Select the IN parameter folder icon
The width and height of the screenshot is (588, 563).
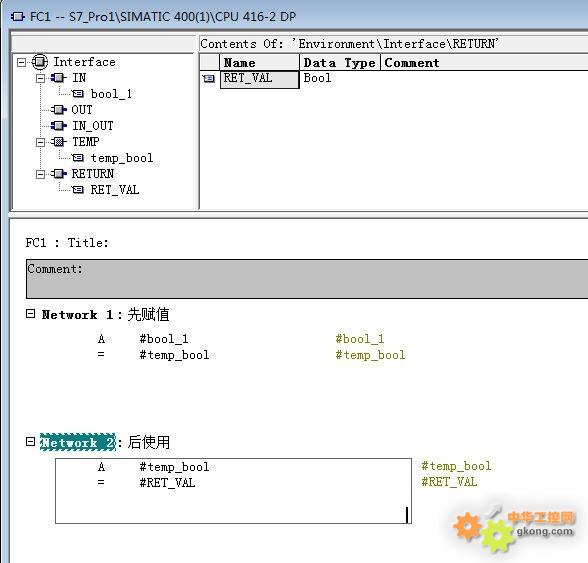[x=58, y=78]
